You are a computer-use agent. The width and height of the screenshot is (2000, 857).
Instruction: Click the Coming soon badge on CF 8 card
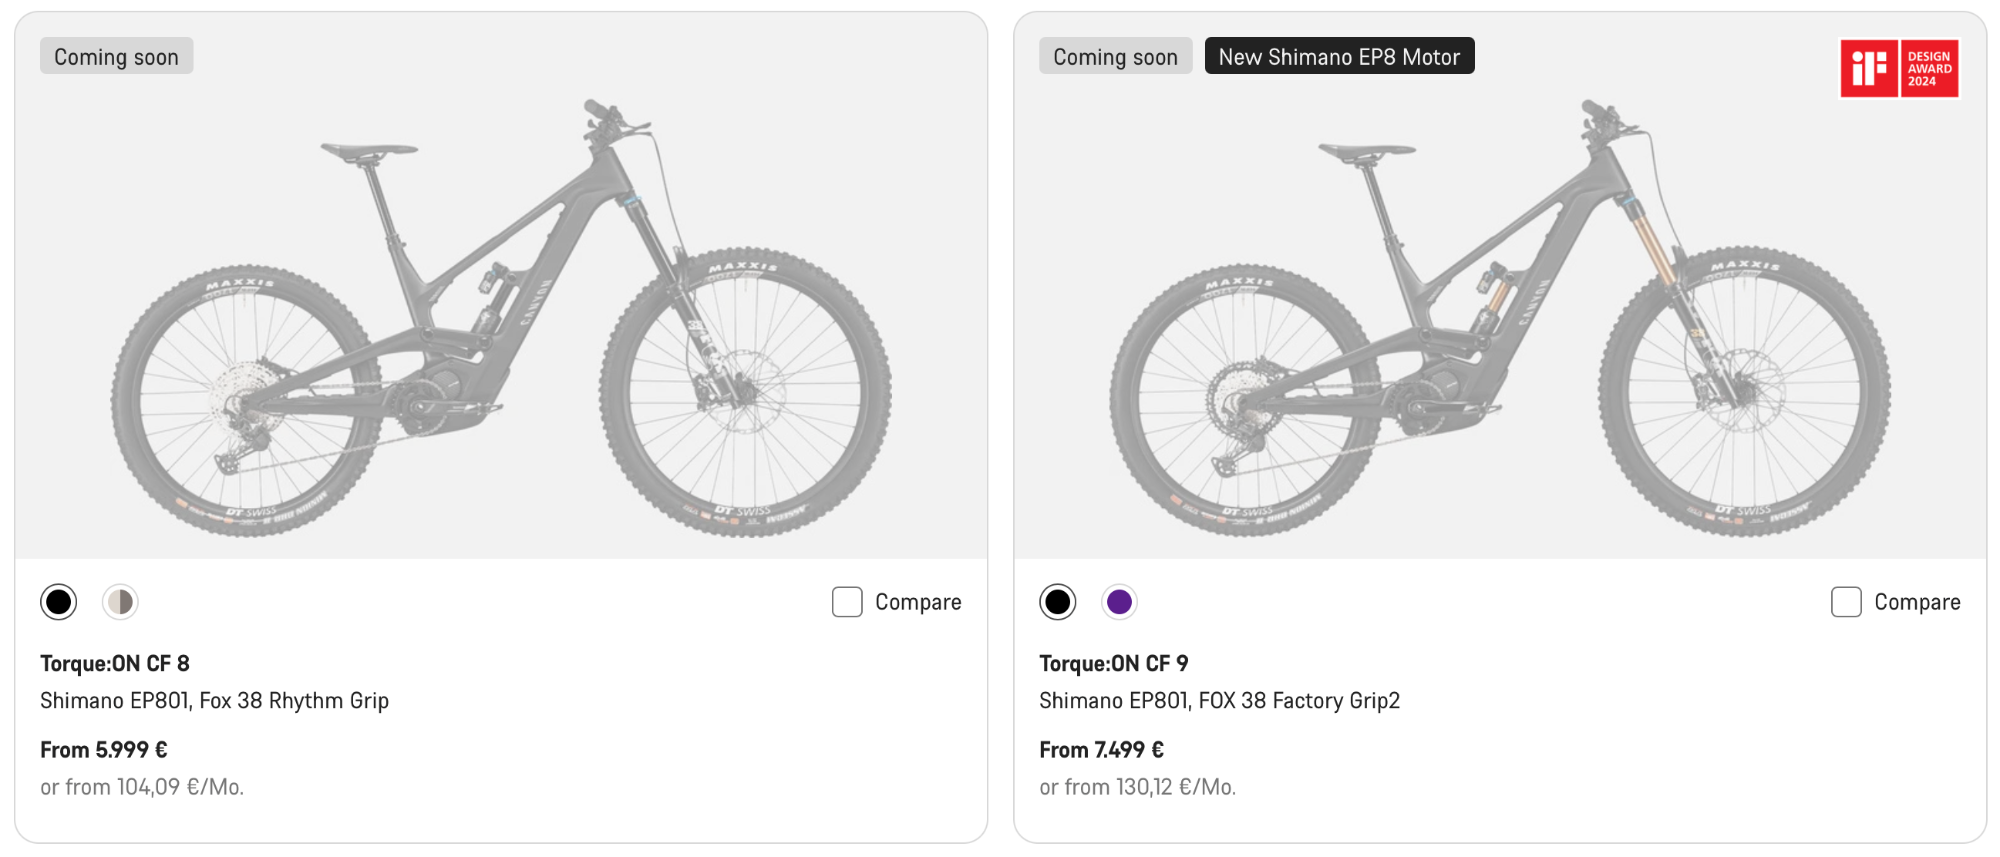[x=116, y=57]
